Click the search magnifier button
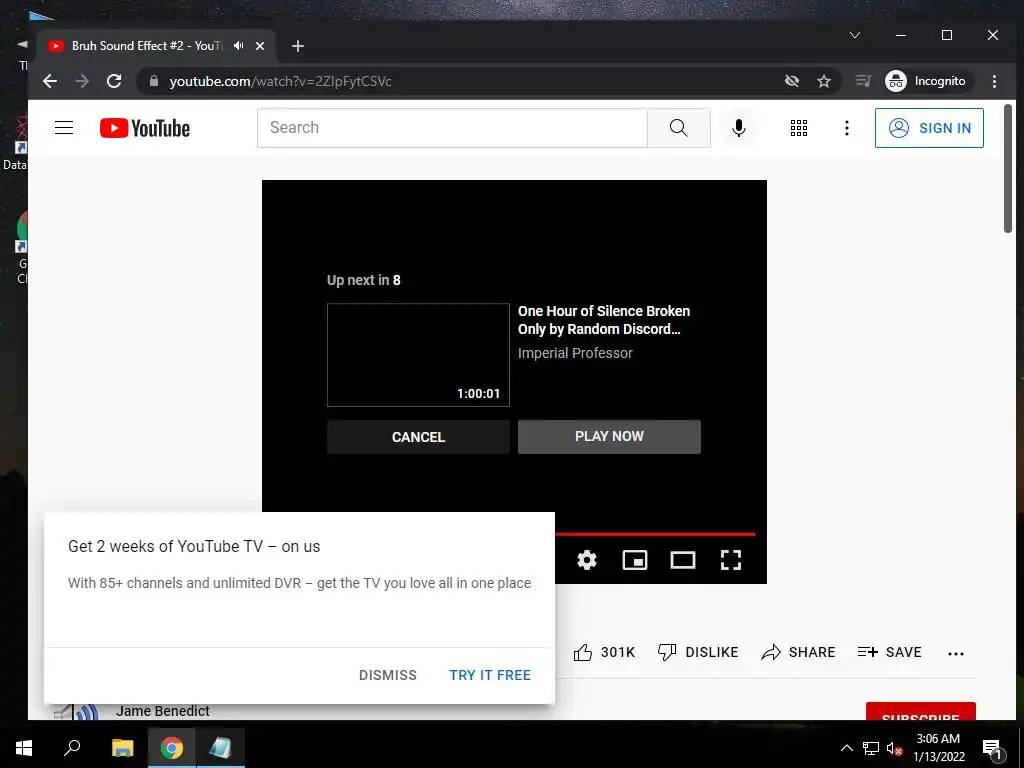 click(679, 128)
